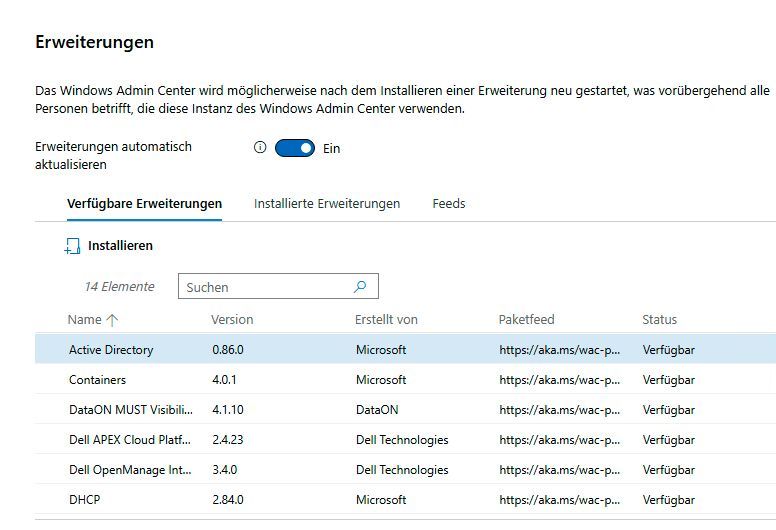Click the magnifier search icon
Image resolution: width=776 pixels, height=530 pixels.
coord(360,287)
